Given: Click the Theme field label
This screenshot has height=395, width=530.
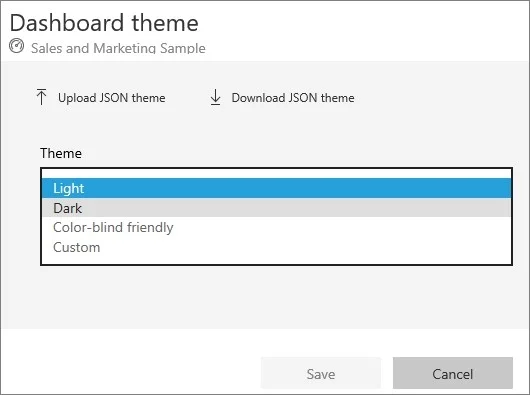Looking at the screenshot, I should [61, 153].
